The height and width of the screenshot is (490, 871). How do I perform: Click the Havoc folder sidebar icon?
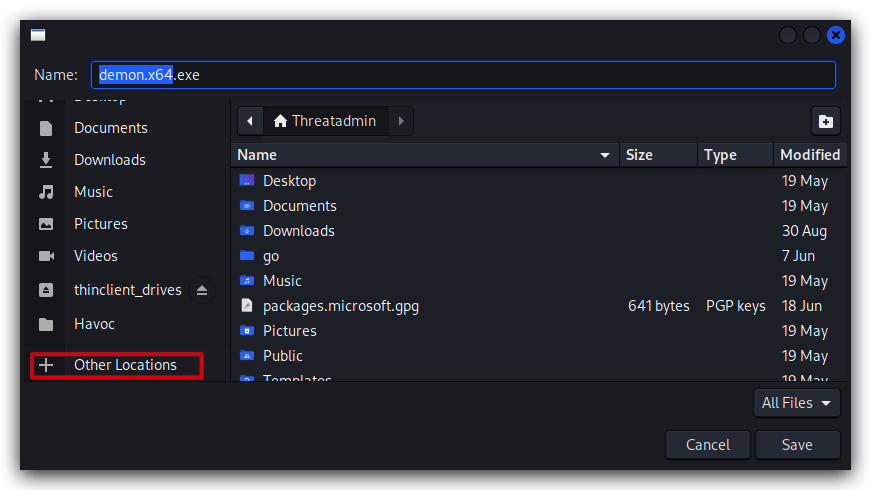46,324
